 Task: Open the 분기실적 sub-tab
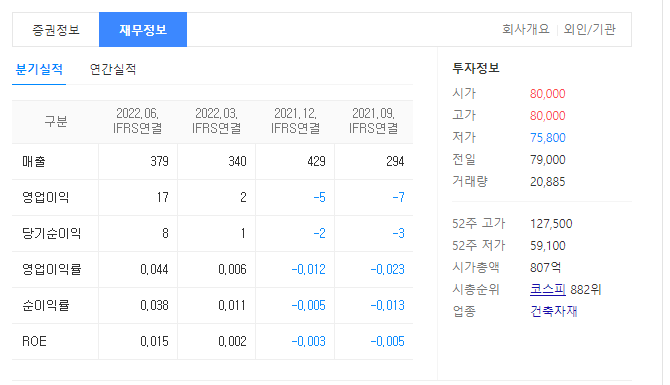pos(39,69)
